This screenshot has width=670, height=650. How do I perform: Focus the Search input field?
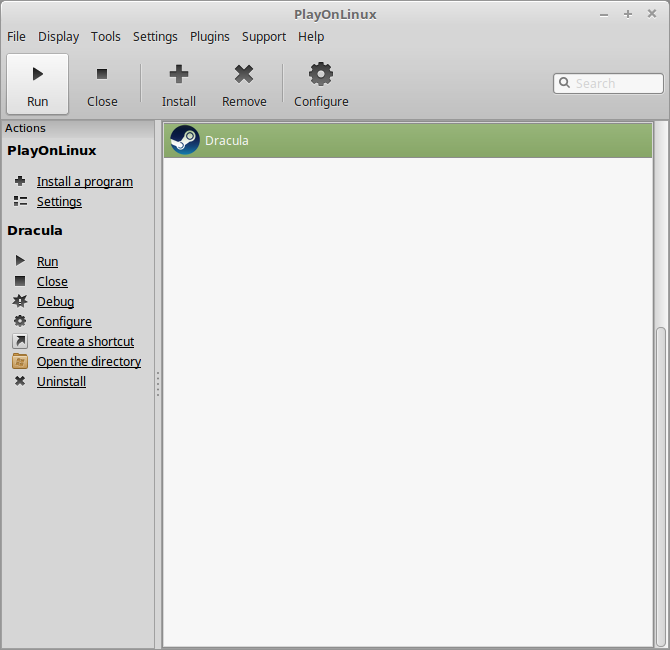[x=608, y=83]
